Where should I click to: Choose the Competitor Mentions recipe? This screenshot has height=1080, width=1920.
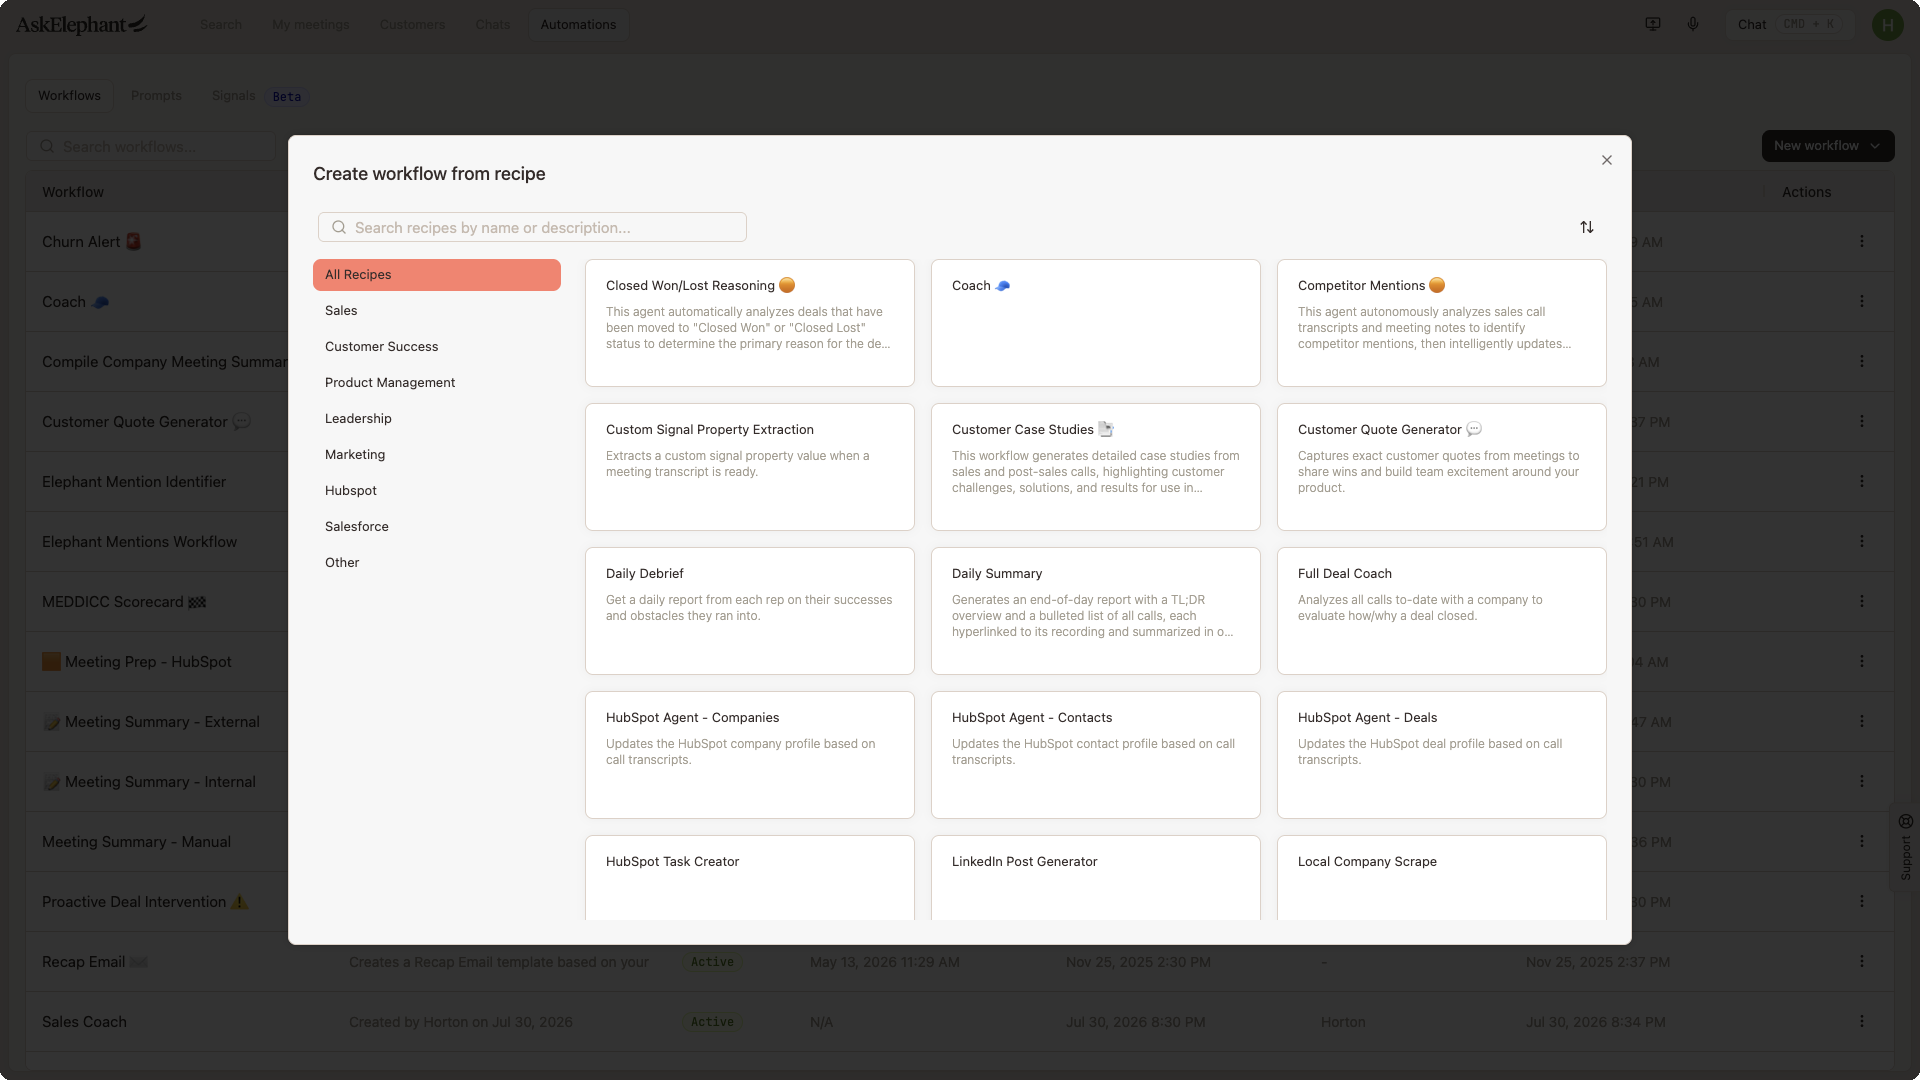pos(1442,323)
